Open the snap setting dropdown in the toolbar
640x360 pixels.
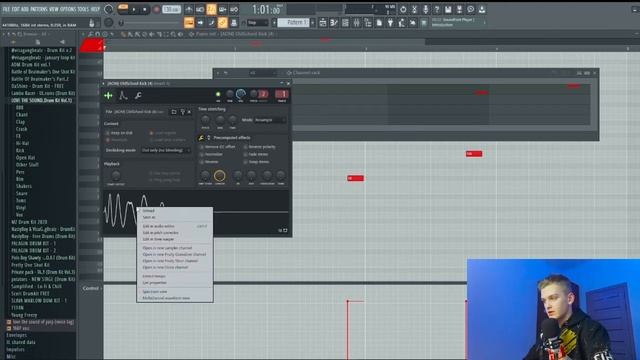tap(258, 23)
